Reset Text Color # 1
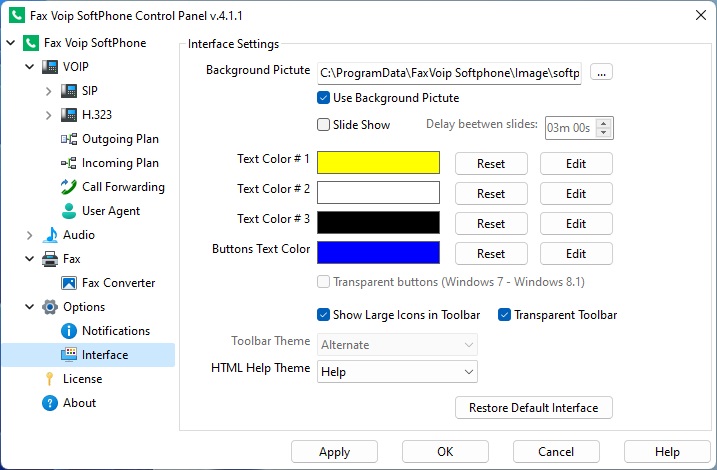The image size is (717, 470). [x=491, y=164]
